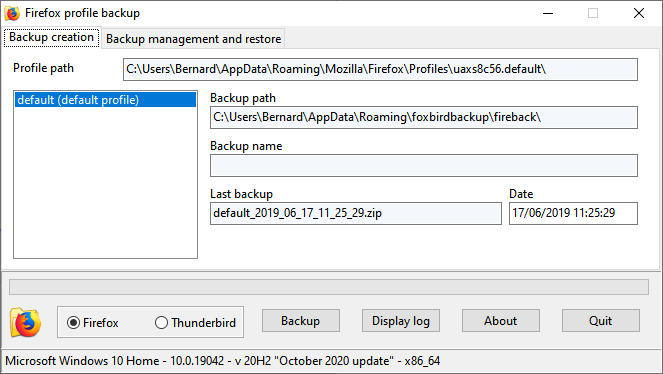Click the Last backup zip filename field
The image size is (663, 374).
click(356, 213)
